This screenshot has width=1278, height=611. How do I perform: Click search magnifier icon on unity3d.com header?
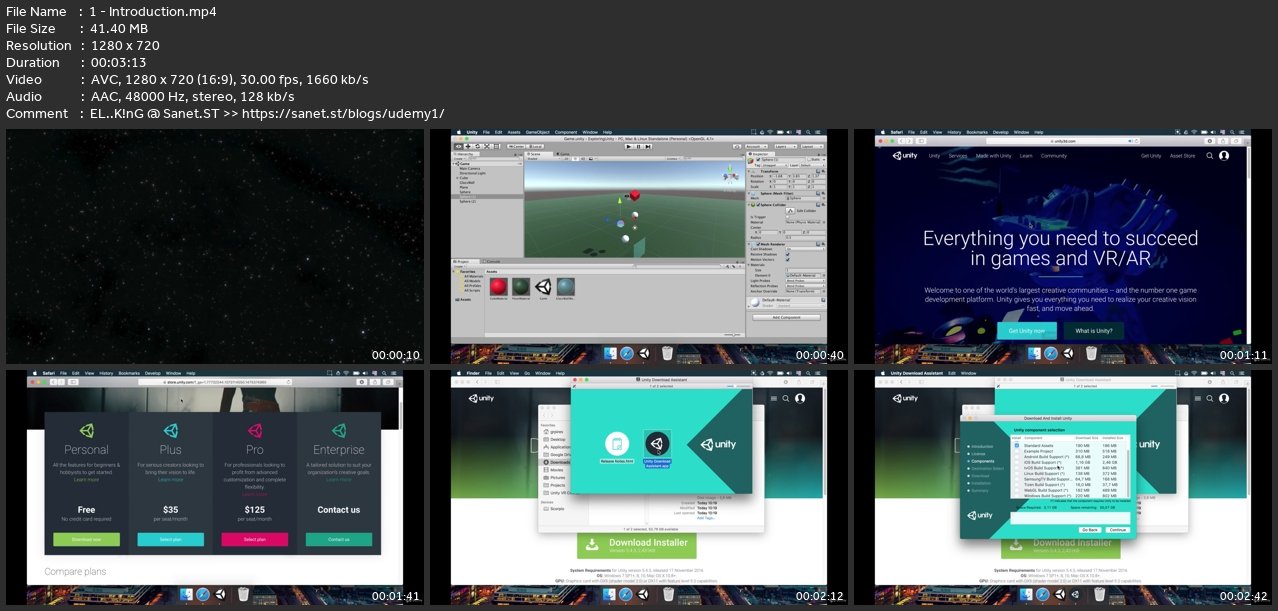click(1209, 156)
